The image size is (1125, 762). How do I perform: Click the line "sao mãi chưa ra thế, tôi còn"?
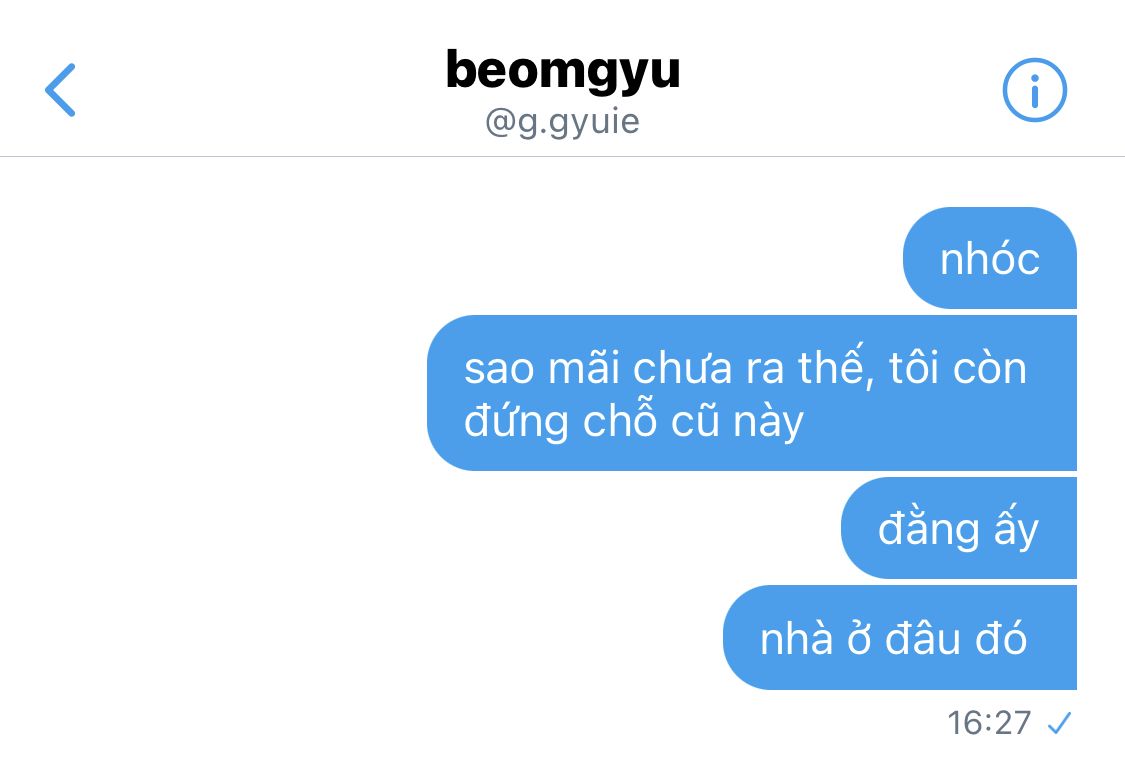click(745, 367)
